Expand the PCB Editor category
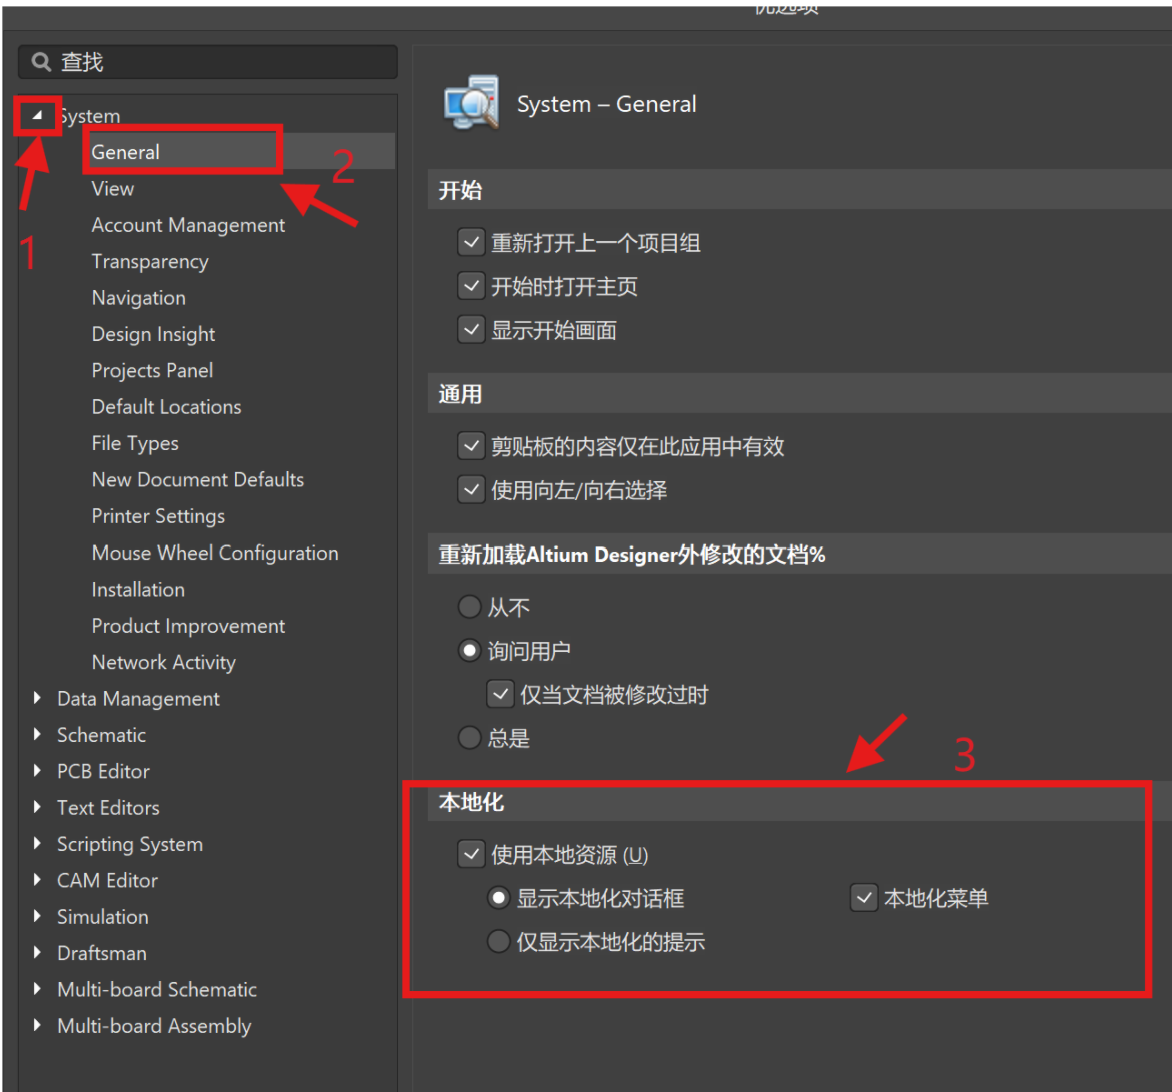This screenshot has height=1092, width=1172. (36, 771)
